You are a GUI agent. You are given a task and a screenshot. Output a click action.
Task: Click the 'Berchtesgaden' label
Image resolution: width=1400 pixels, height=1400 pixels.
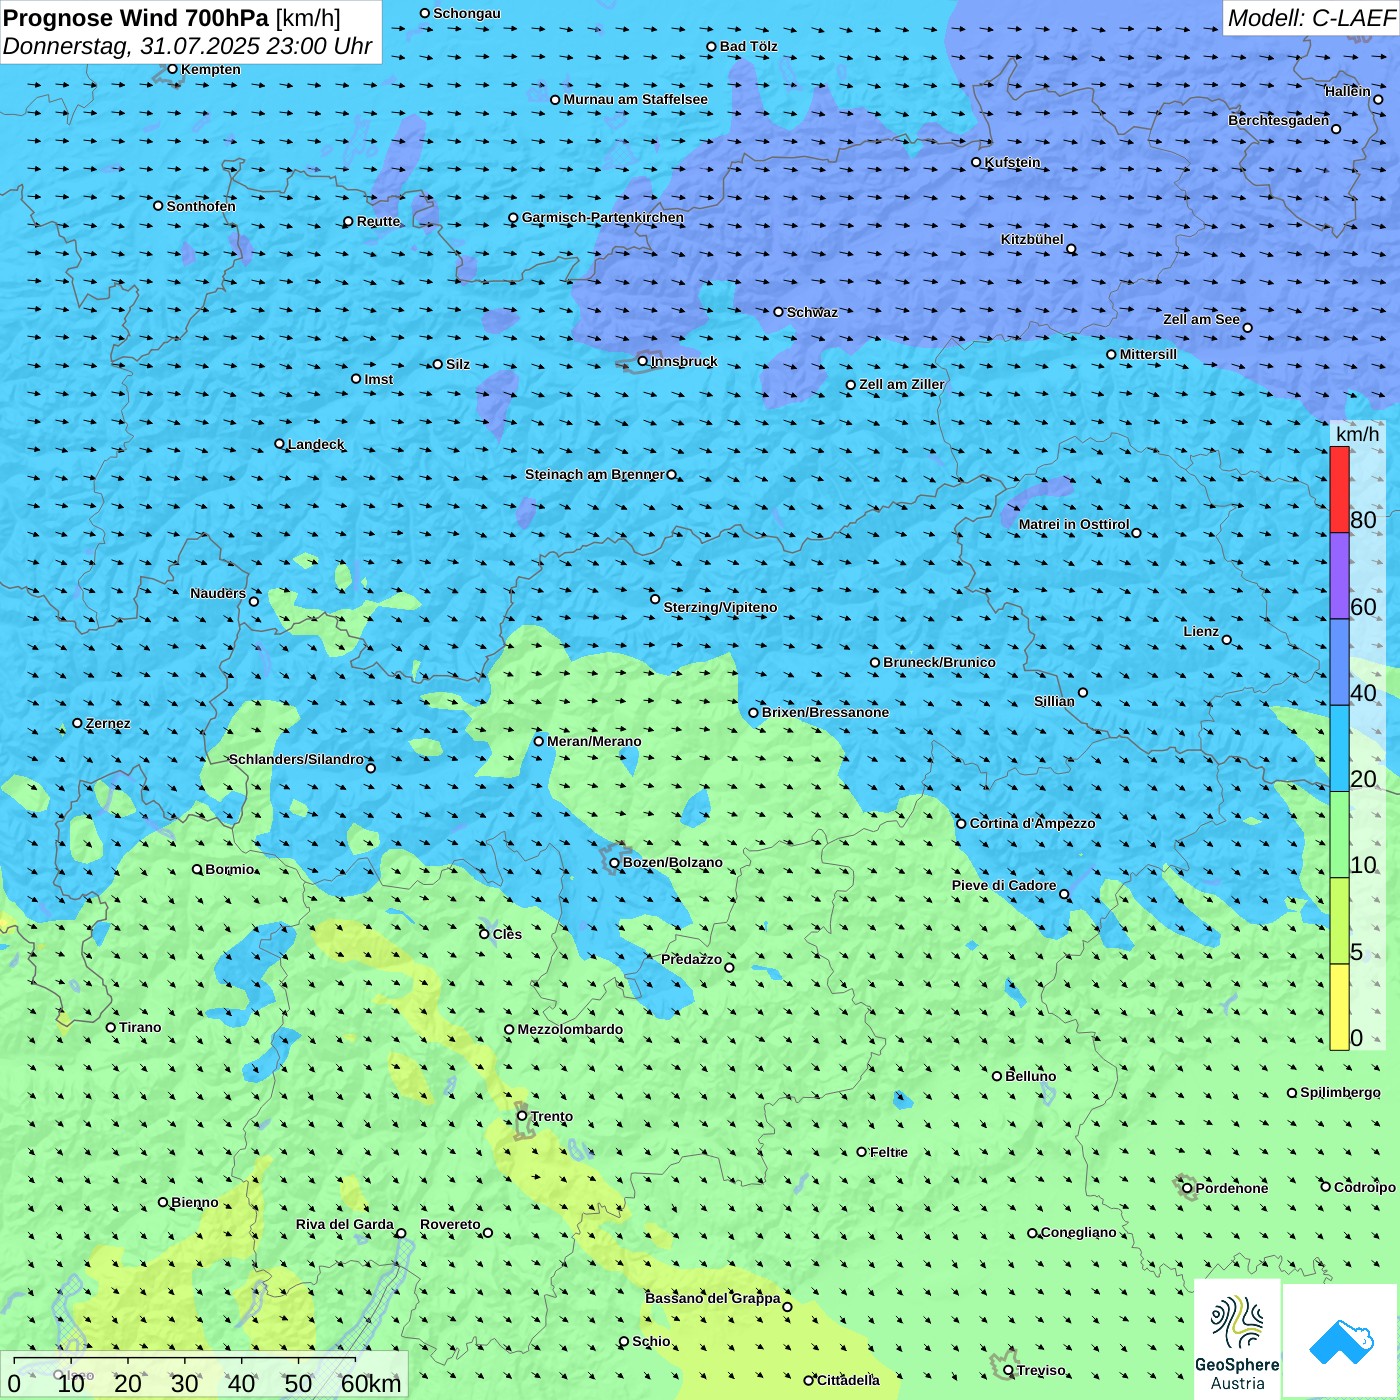1279,120
